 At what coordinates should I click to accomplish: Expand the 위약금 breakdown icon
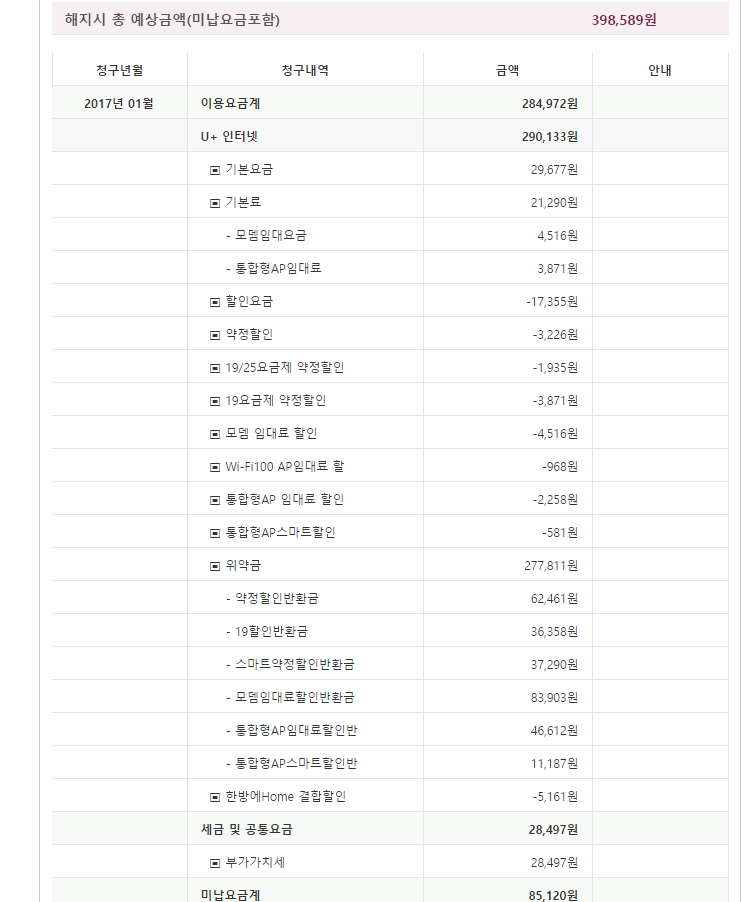(x=214, y=566)
